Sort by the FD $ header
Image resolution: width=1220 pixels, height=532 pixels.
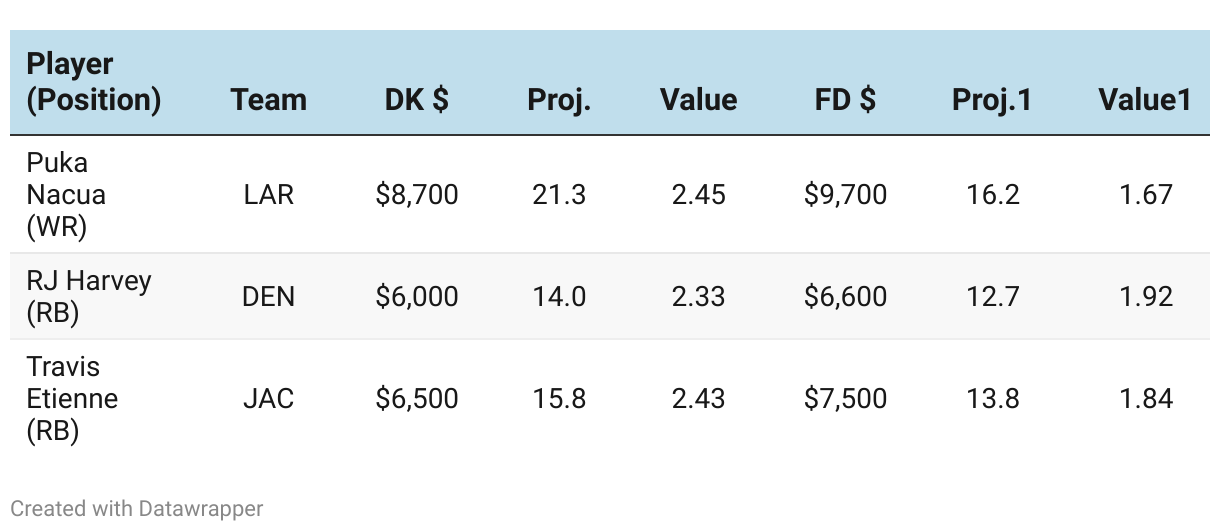click(845, 100)
